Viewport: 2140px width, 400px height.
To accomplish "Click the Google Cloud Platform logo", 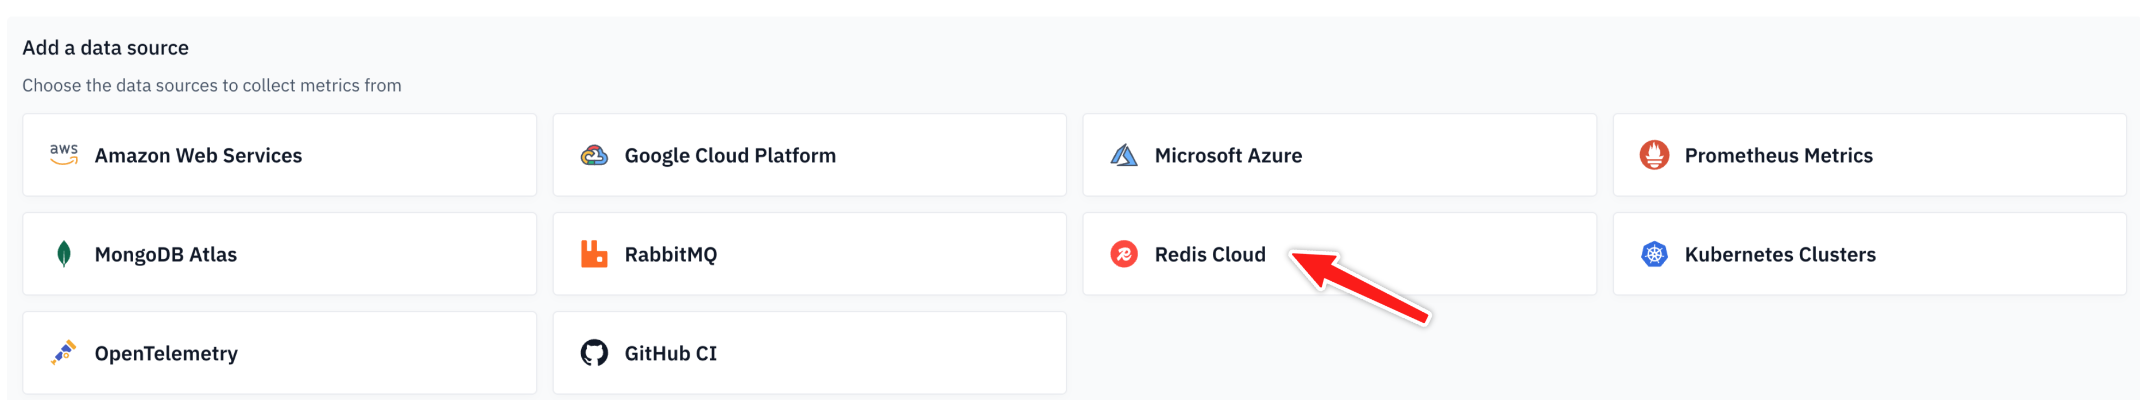I will (x=594, y=155).
